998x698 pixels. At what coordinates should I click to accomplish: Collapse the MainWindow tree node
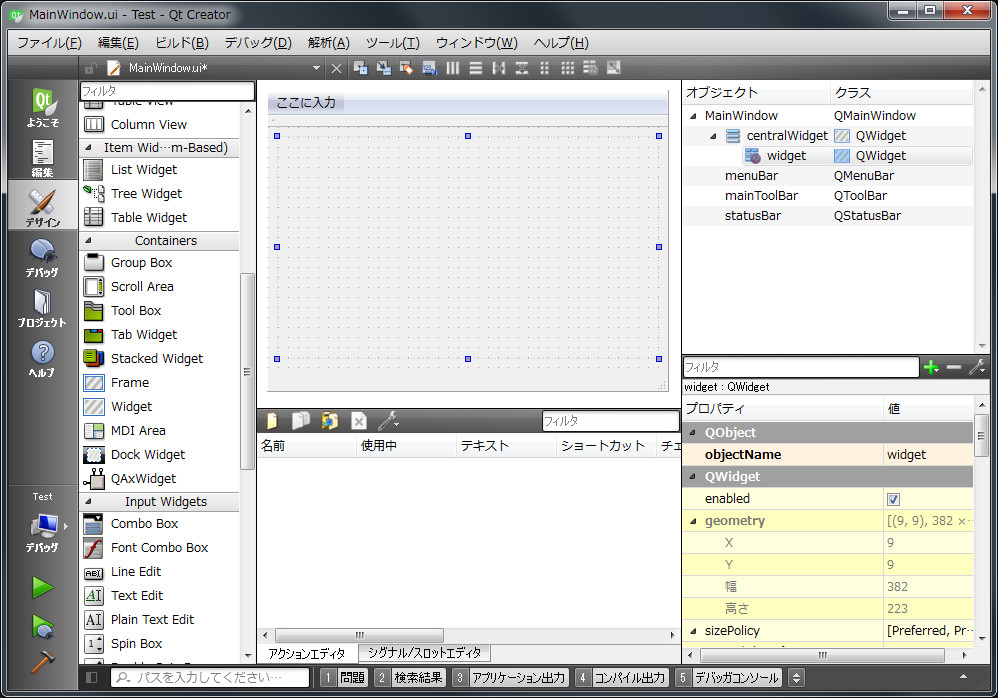(x=693, y=116)
